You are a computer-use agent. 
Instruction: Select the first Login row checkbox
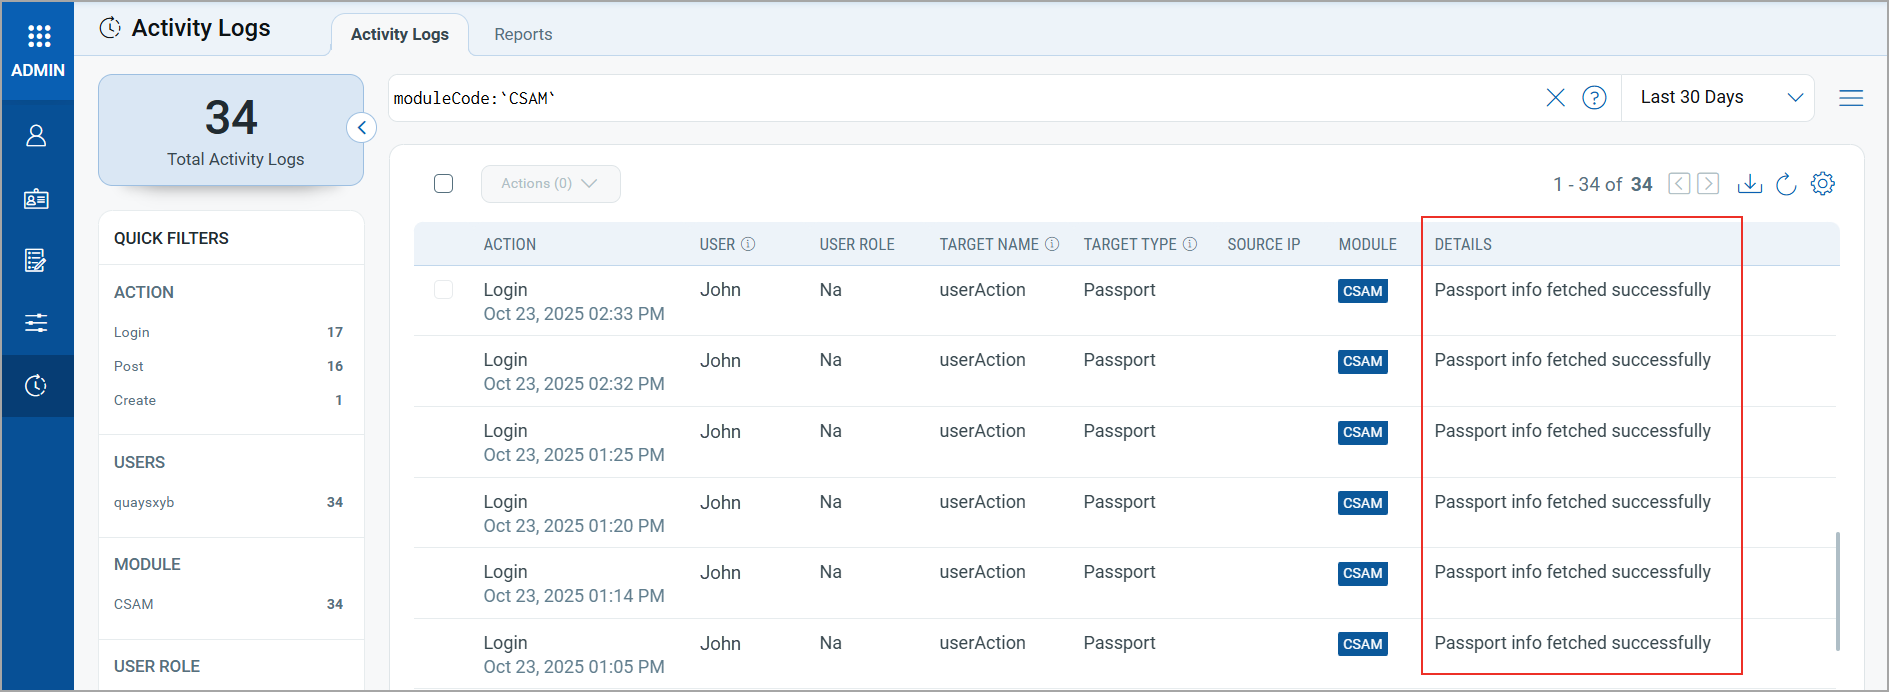pos(444,290)
